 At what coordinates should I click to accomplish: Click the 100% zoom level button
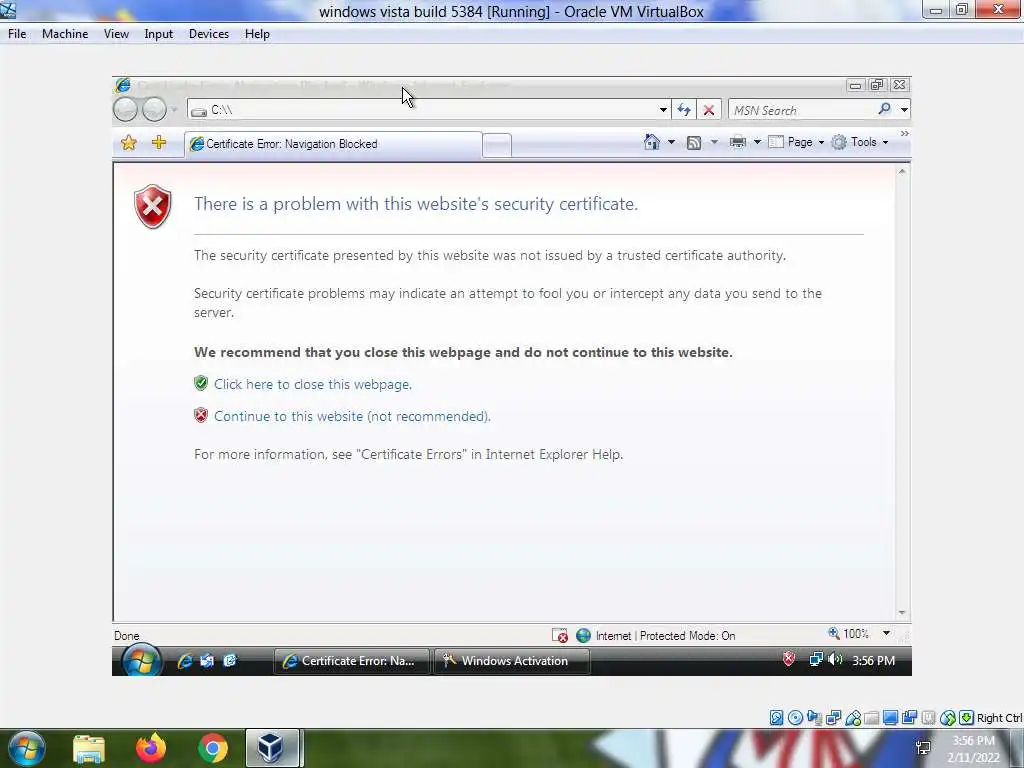849,633
